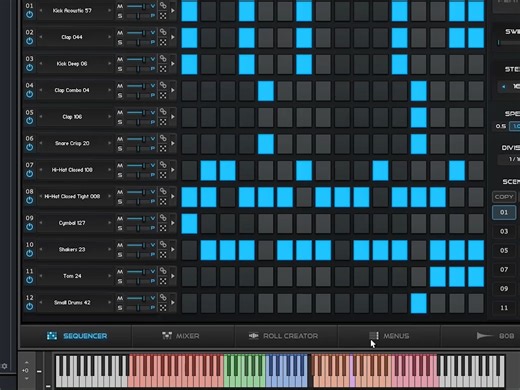Open the Roll Creator tab
This screenshot has width=520, height=390.
283,336
